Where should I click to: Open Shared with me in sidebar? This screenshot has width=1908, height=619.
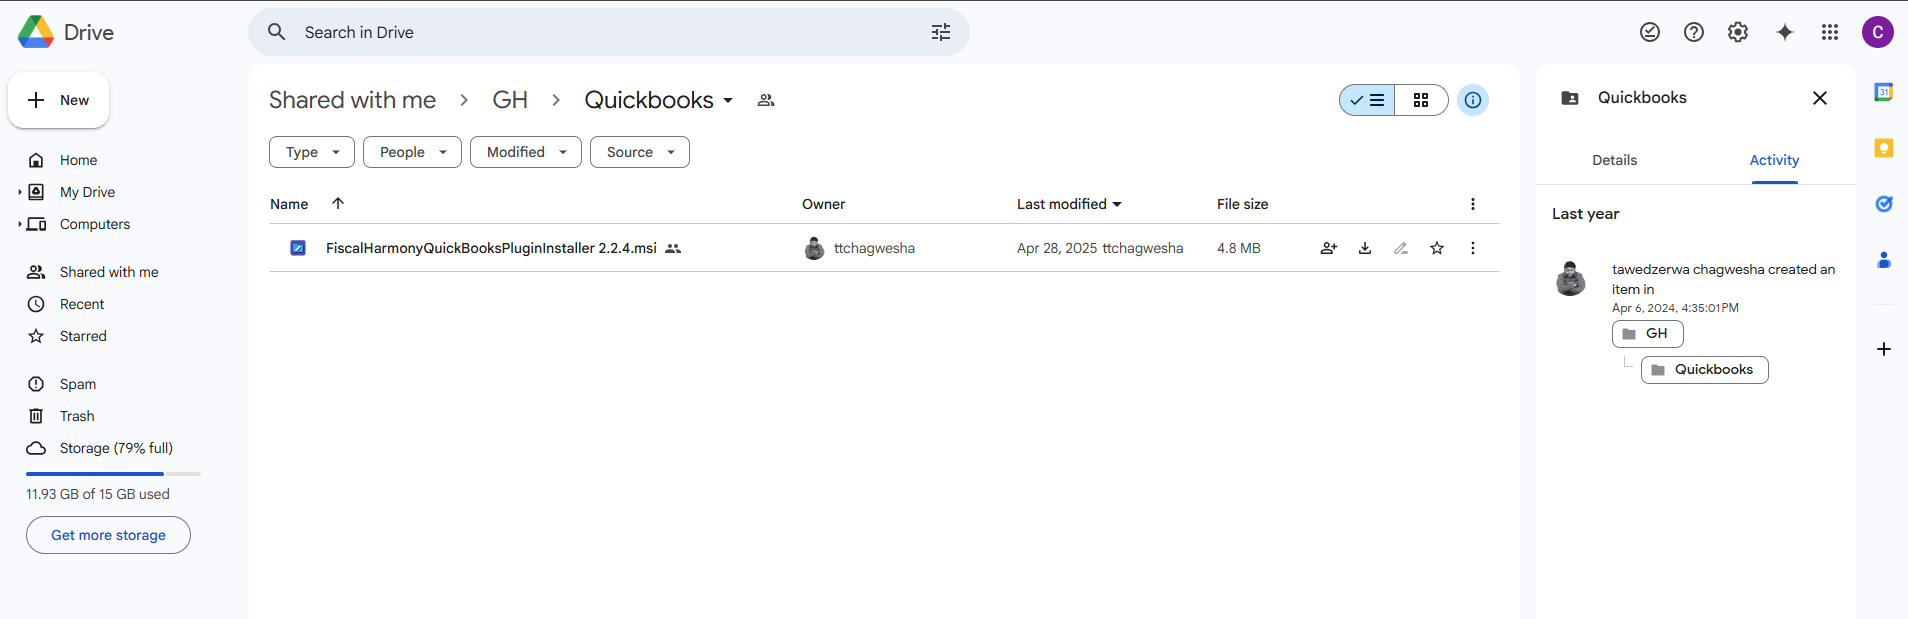click(110, 272)
